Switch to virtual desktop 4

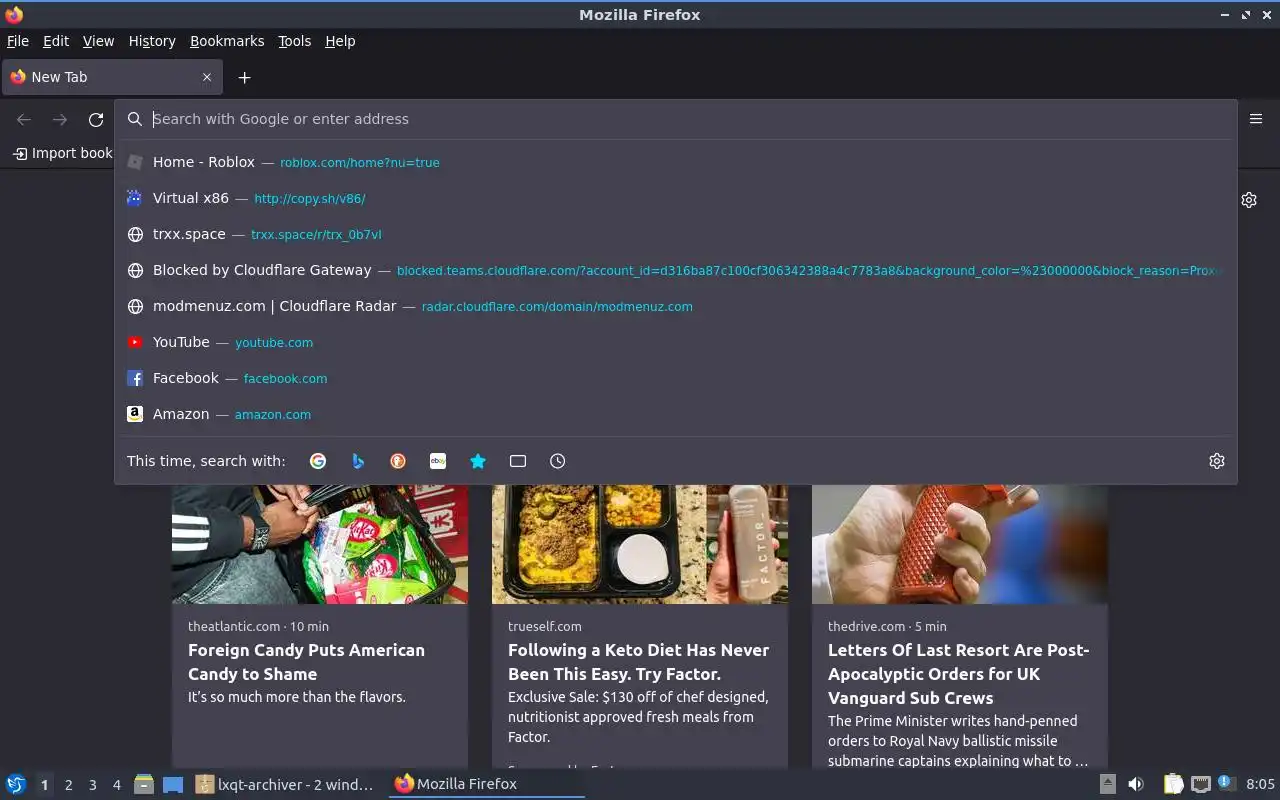click(x=116, y=785)
